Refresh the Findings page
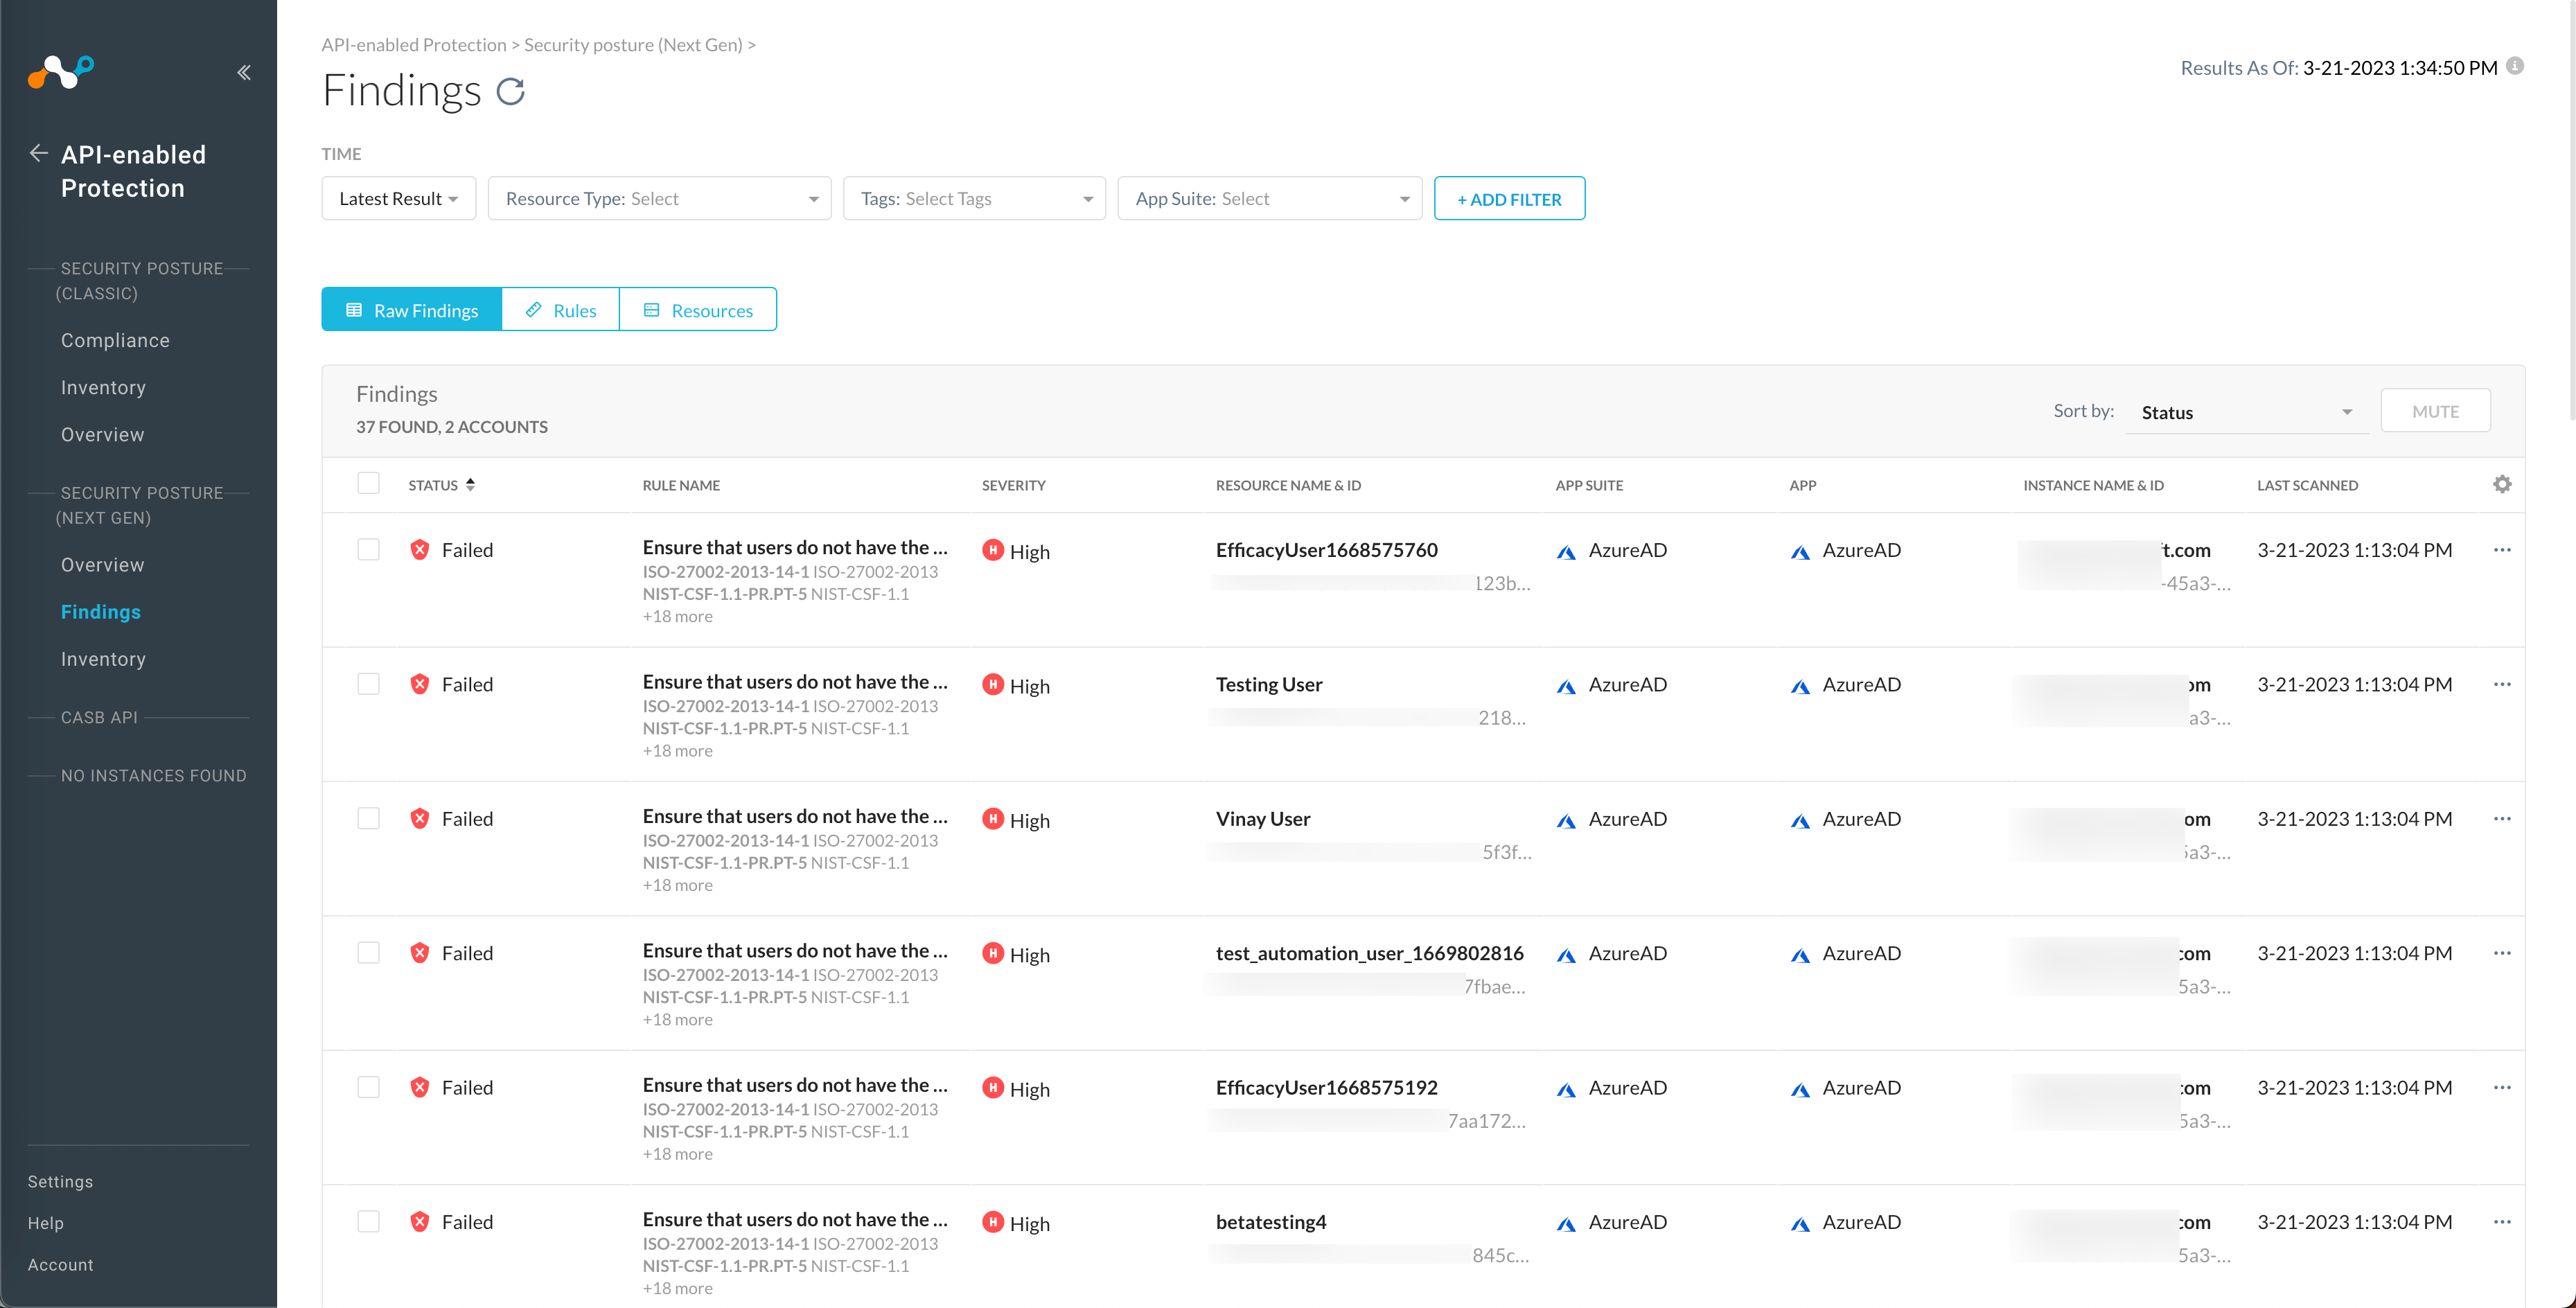The image size is (2576, 1308). (511, 92)
